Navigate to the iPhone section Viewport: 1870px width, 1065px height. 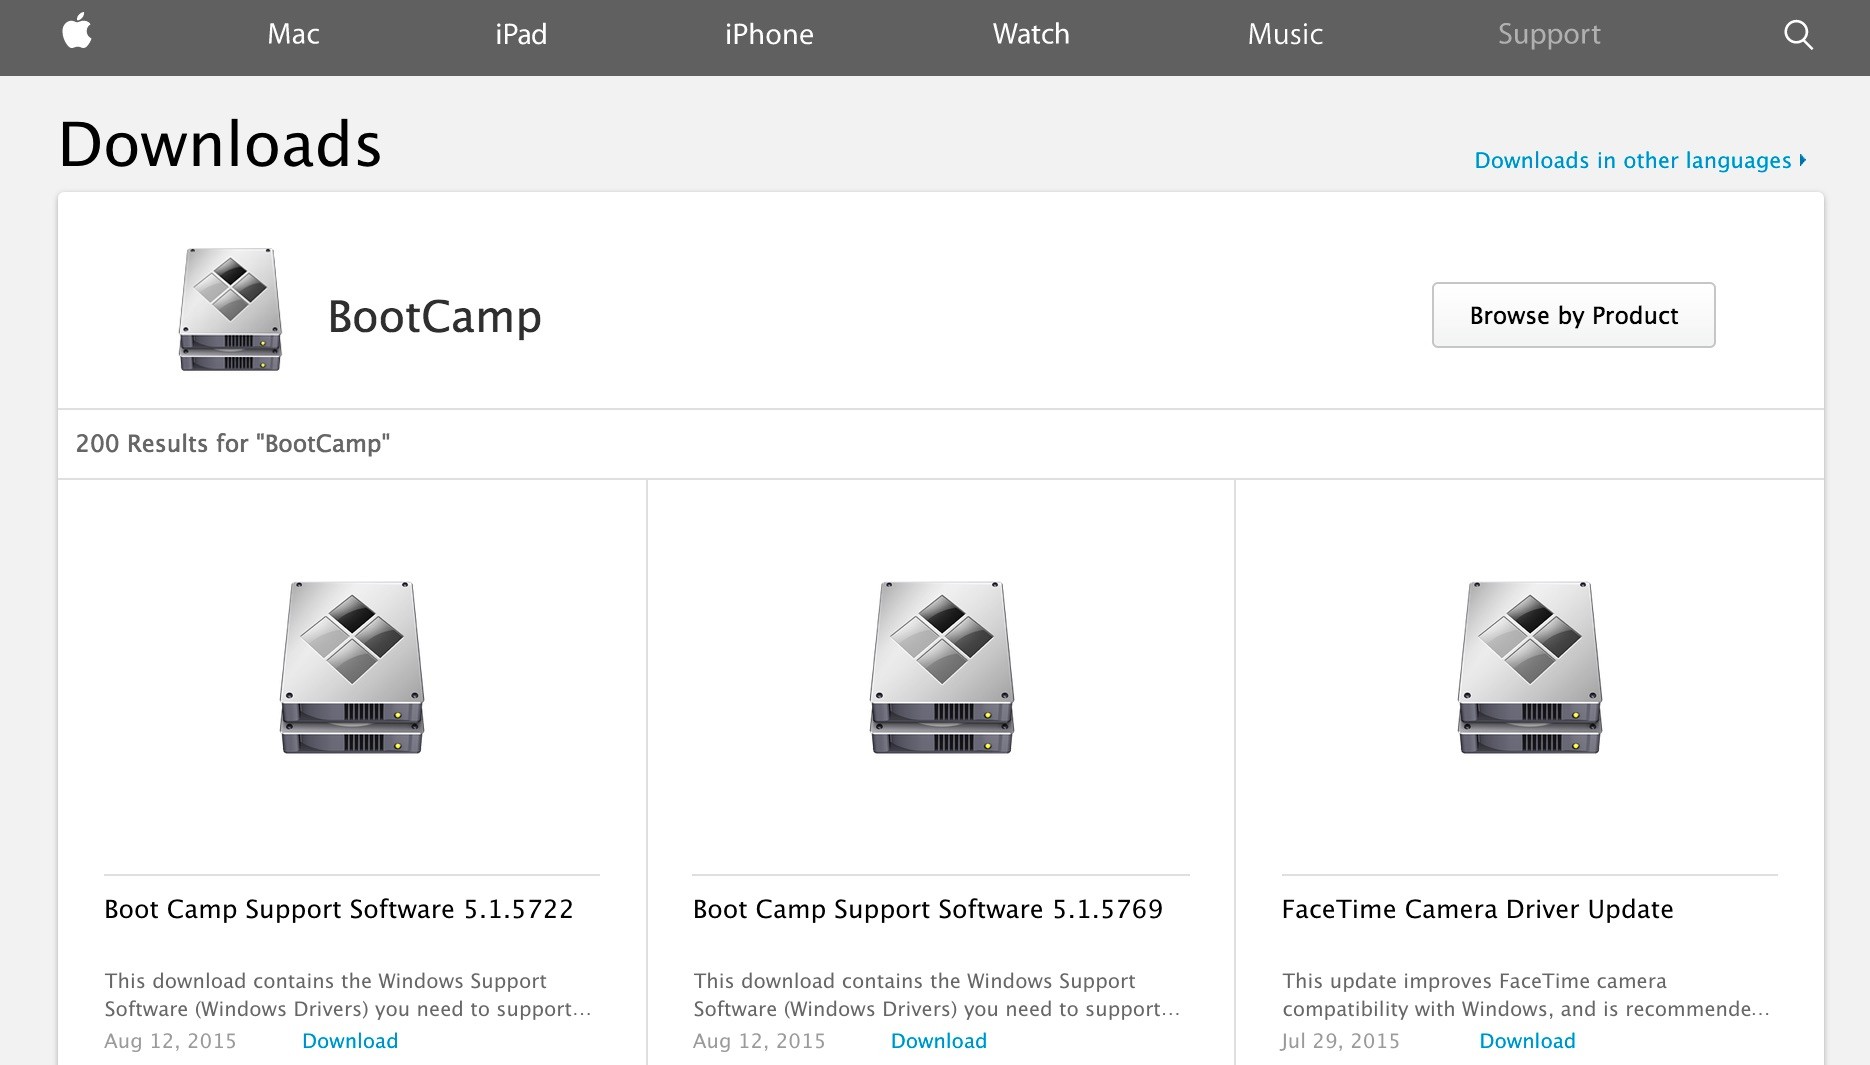769,35
